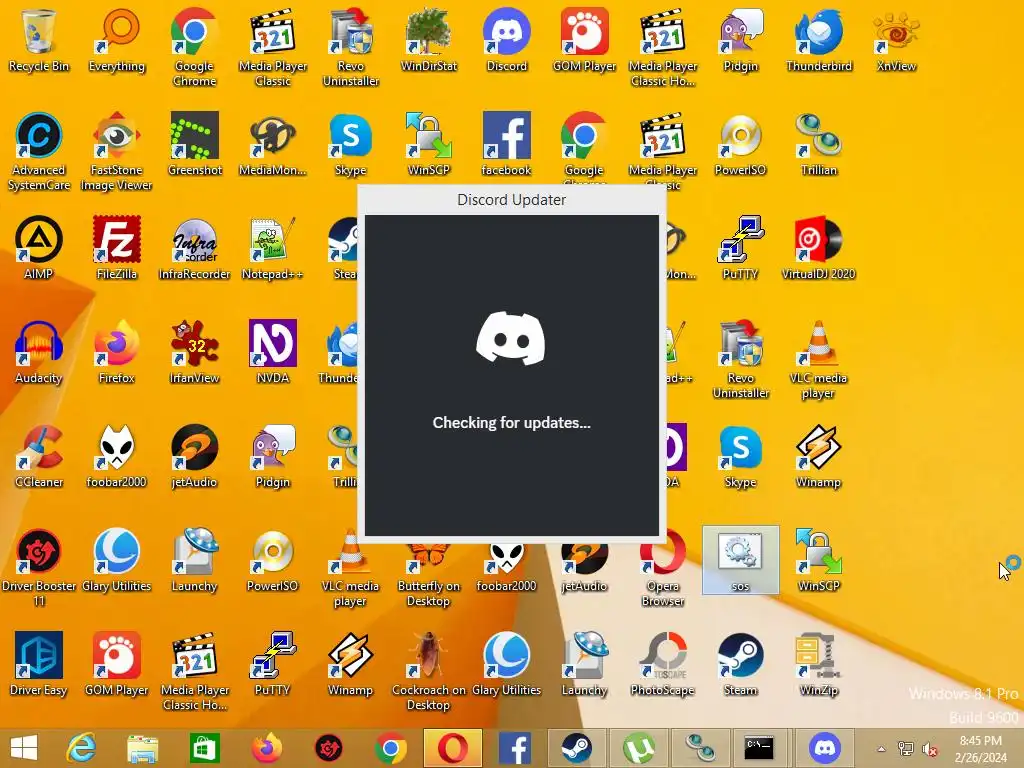Launch the NVDA screen reader shortcut
Image resolution: width=1024 pixels, height=768 pixels.
272,353
